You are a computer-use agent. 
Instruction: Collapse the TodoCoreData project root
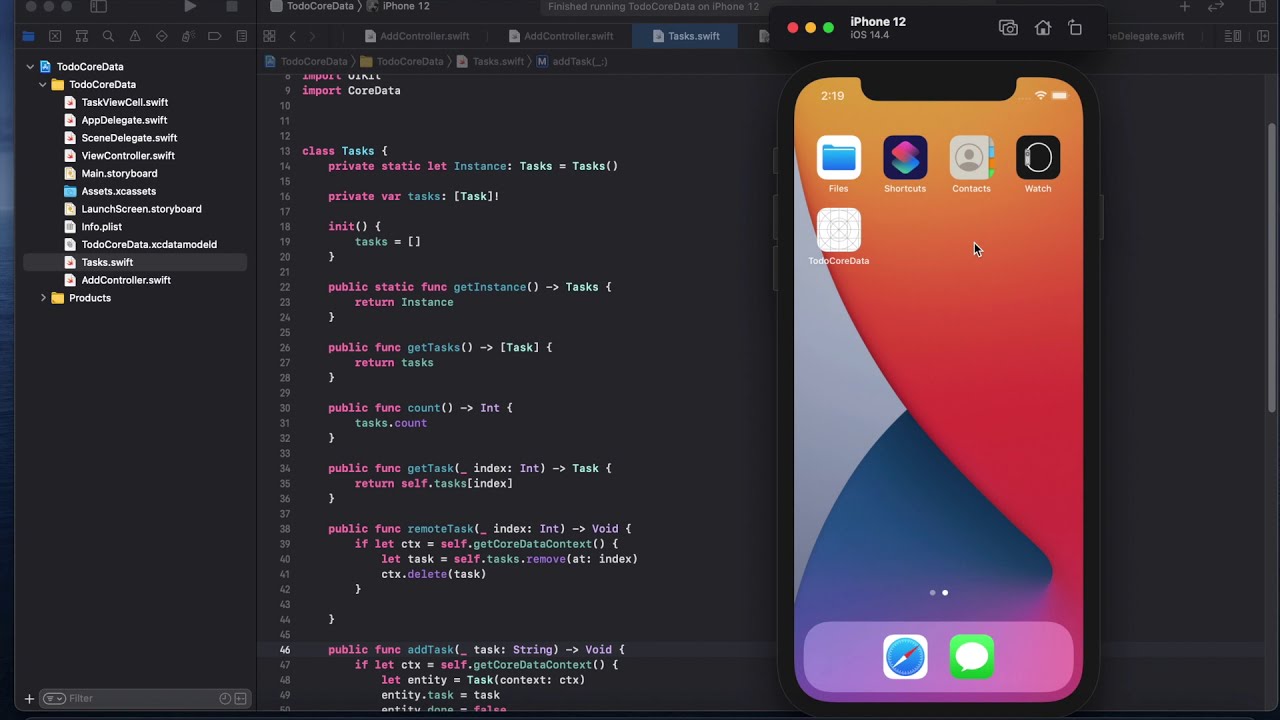(30, 67)
